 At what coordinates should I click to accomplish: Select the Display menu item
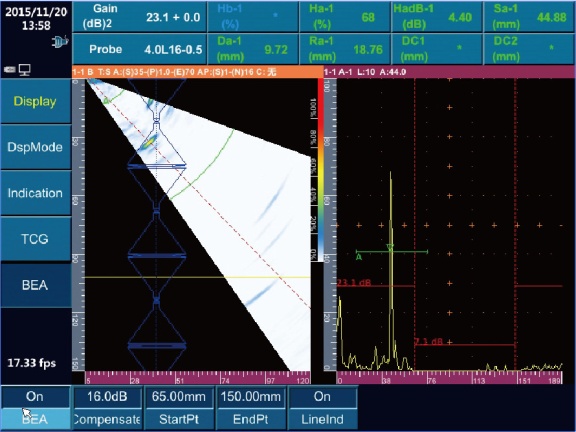[x=36, y=101]
